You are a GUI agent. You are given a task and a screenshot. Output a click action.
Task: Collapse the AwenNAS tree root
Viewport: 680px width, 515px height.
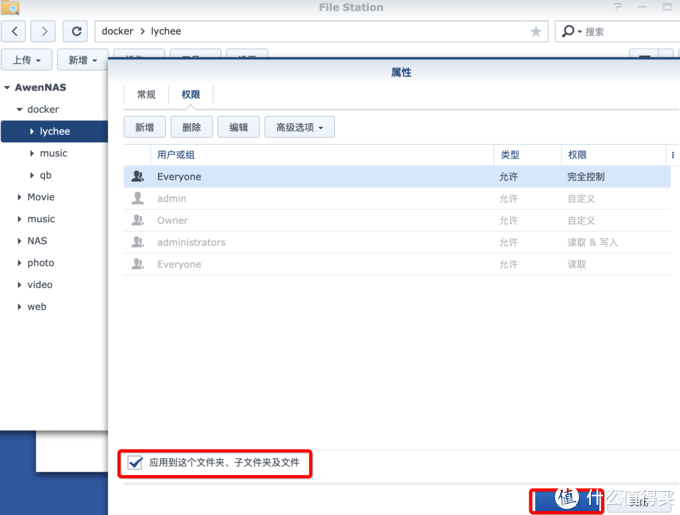coord(7,88)
